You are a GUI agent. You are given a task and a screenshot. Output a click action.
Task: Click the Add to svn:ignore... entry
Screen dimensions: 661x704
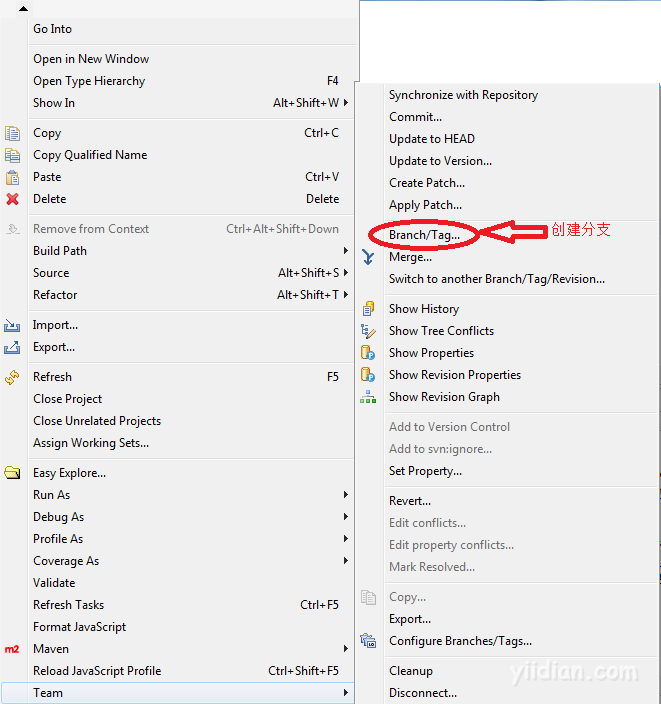(441, 449)
